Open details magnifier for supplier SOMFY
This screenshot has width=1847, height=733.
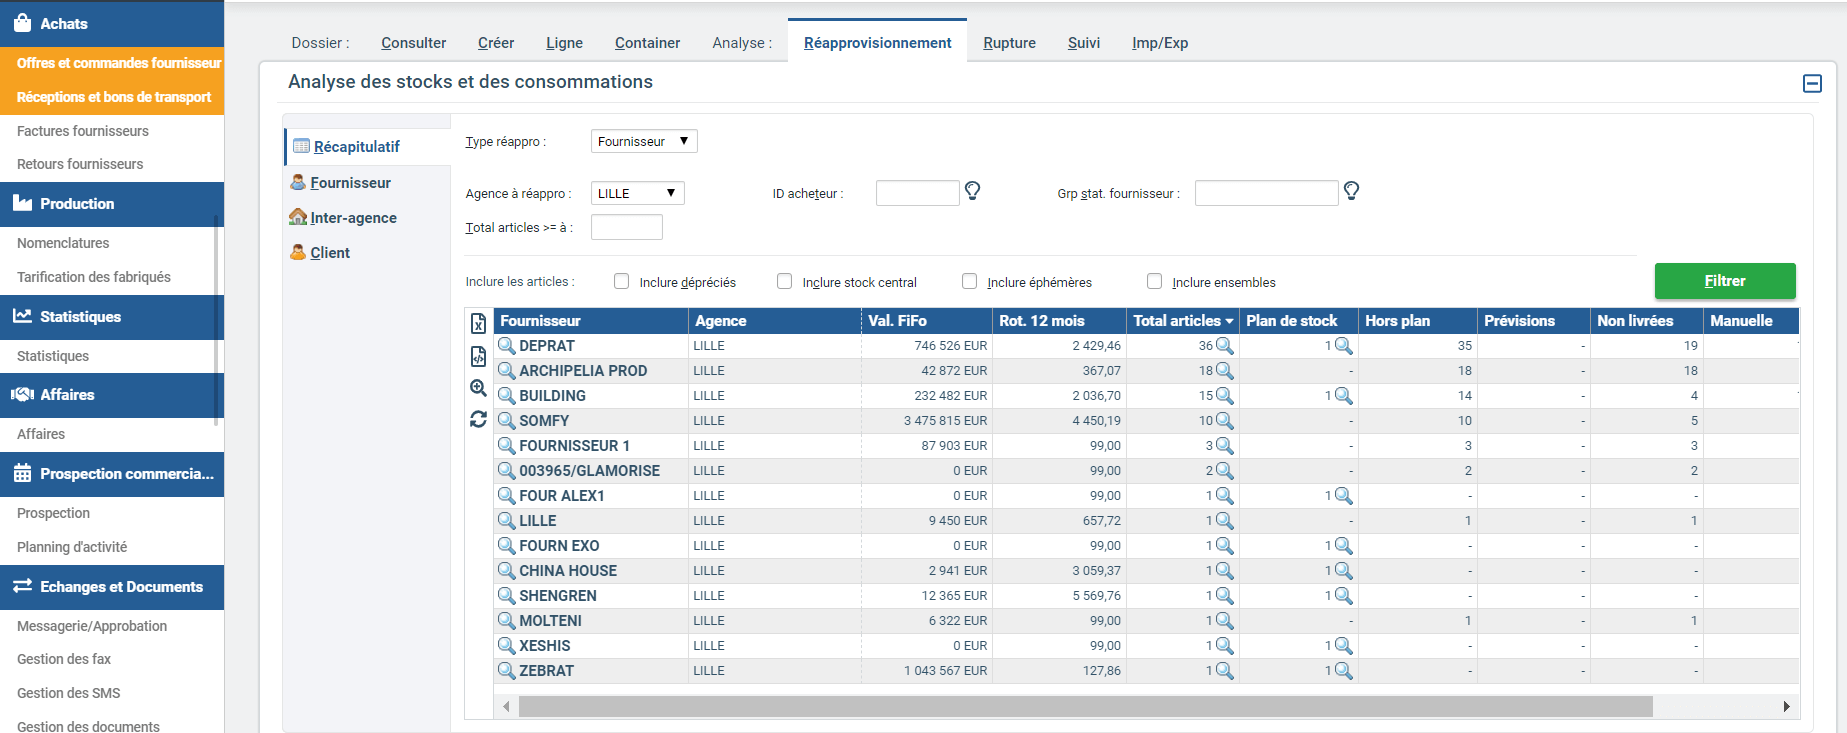507,421
